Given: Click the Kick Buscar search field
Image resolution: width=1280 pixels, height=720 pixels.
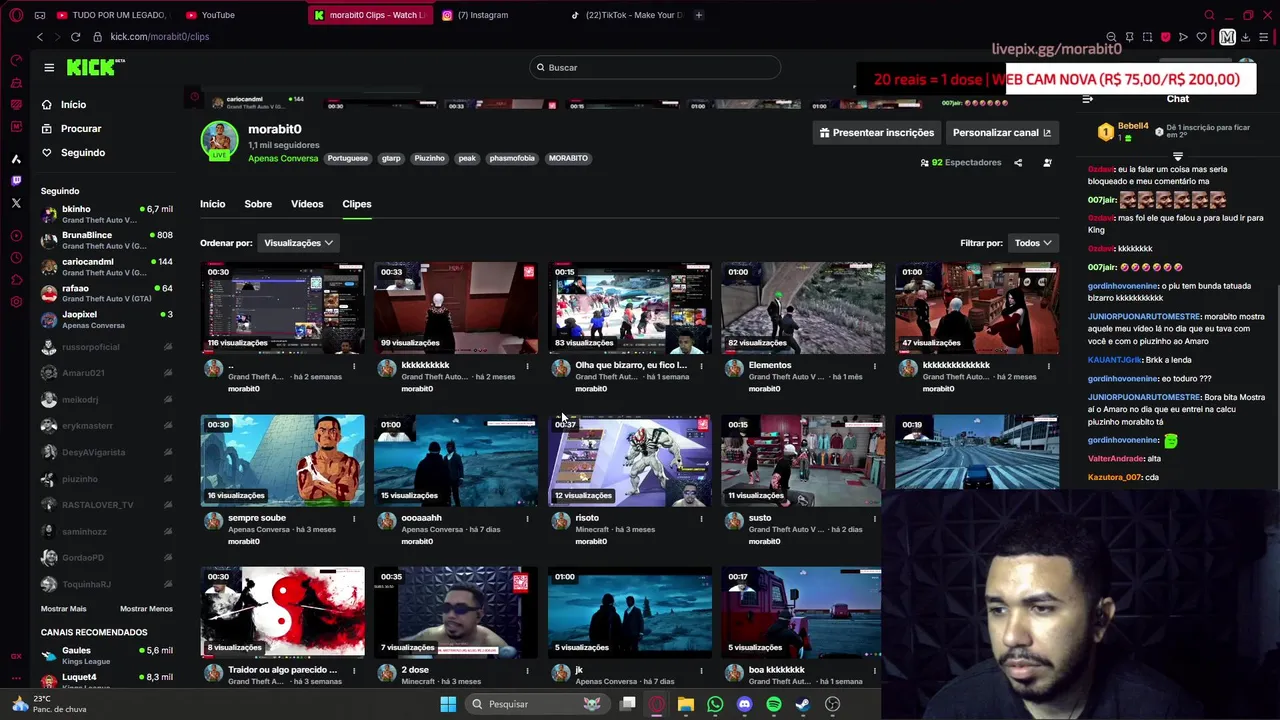Looking at the screenshot, I should pos(655,67).
